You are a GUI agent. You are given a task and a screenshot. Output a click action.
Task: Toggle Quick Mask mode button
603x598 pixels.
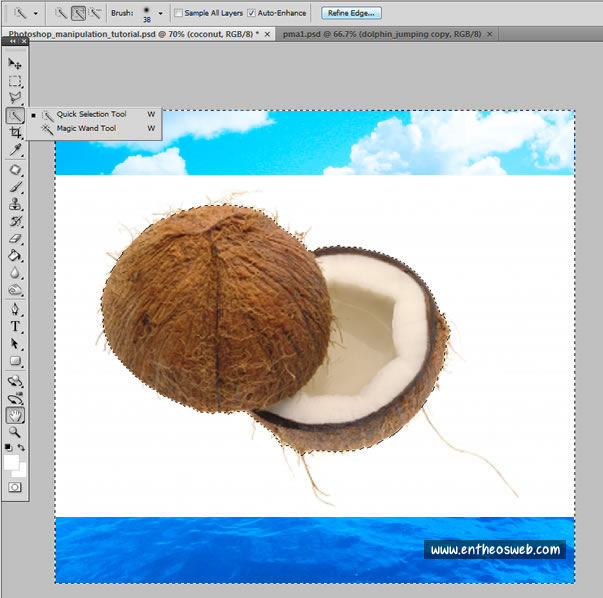pyautogui.click(x=15, y=486)
